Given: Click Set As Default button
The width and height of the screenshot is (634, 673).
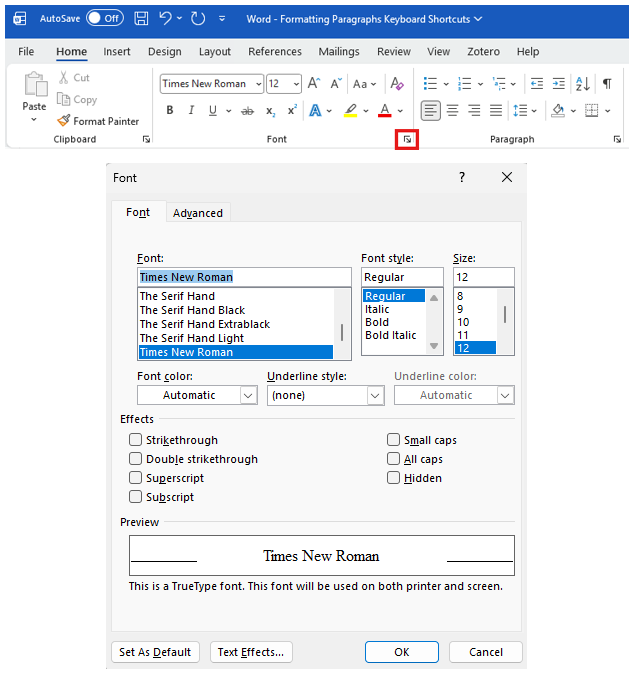Looking at the screenshot, I should [155, 652].
